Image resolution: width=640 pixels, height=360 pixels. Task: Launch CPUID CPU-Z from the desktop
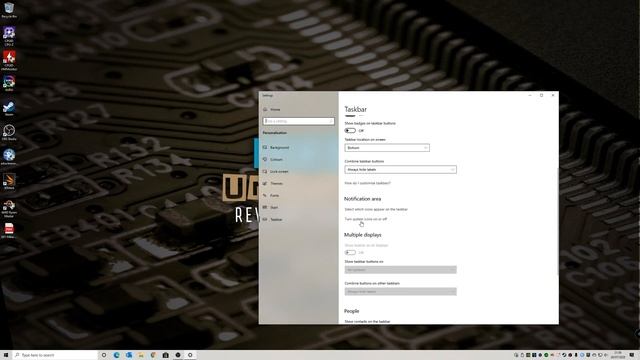pyautogui.click(x=9, y=36)
